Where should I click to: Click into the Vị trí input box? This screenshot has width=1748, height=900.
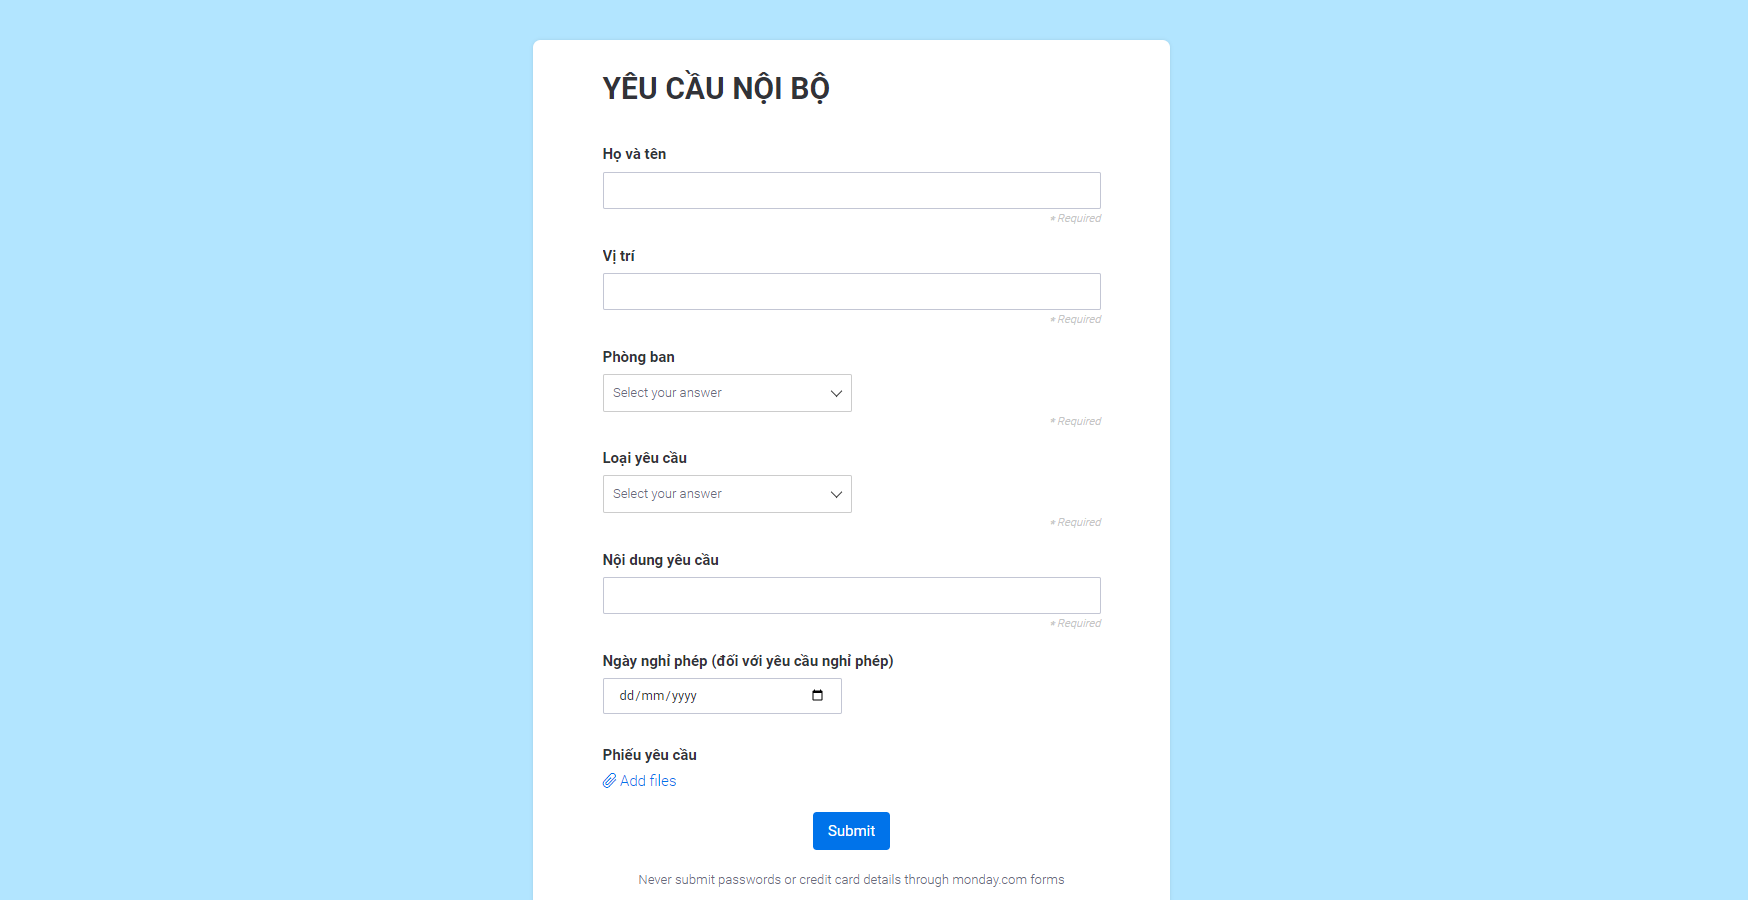coord(851,291)
